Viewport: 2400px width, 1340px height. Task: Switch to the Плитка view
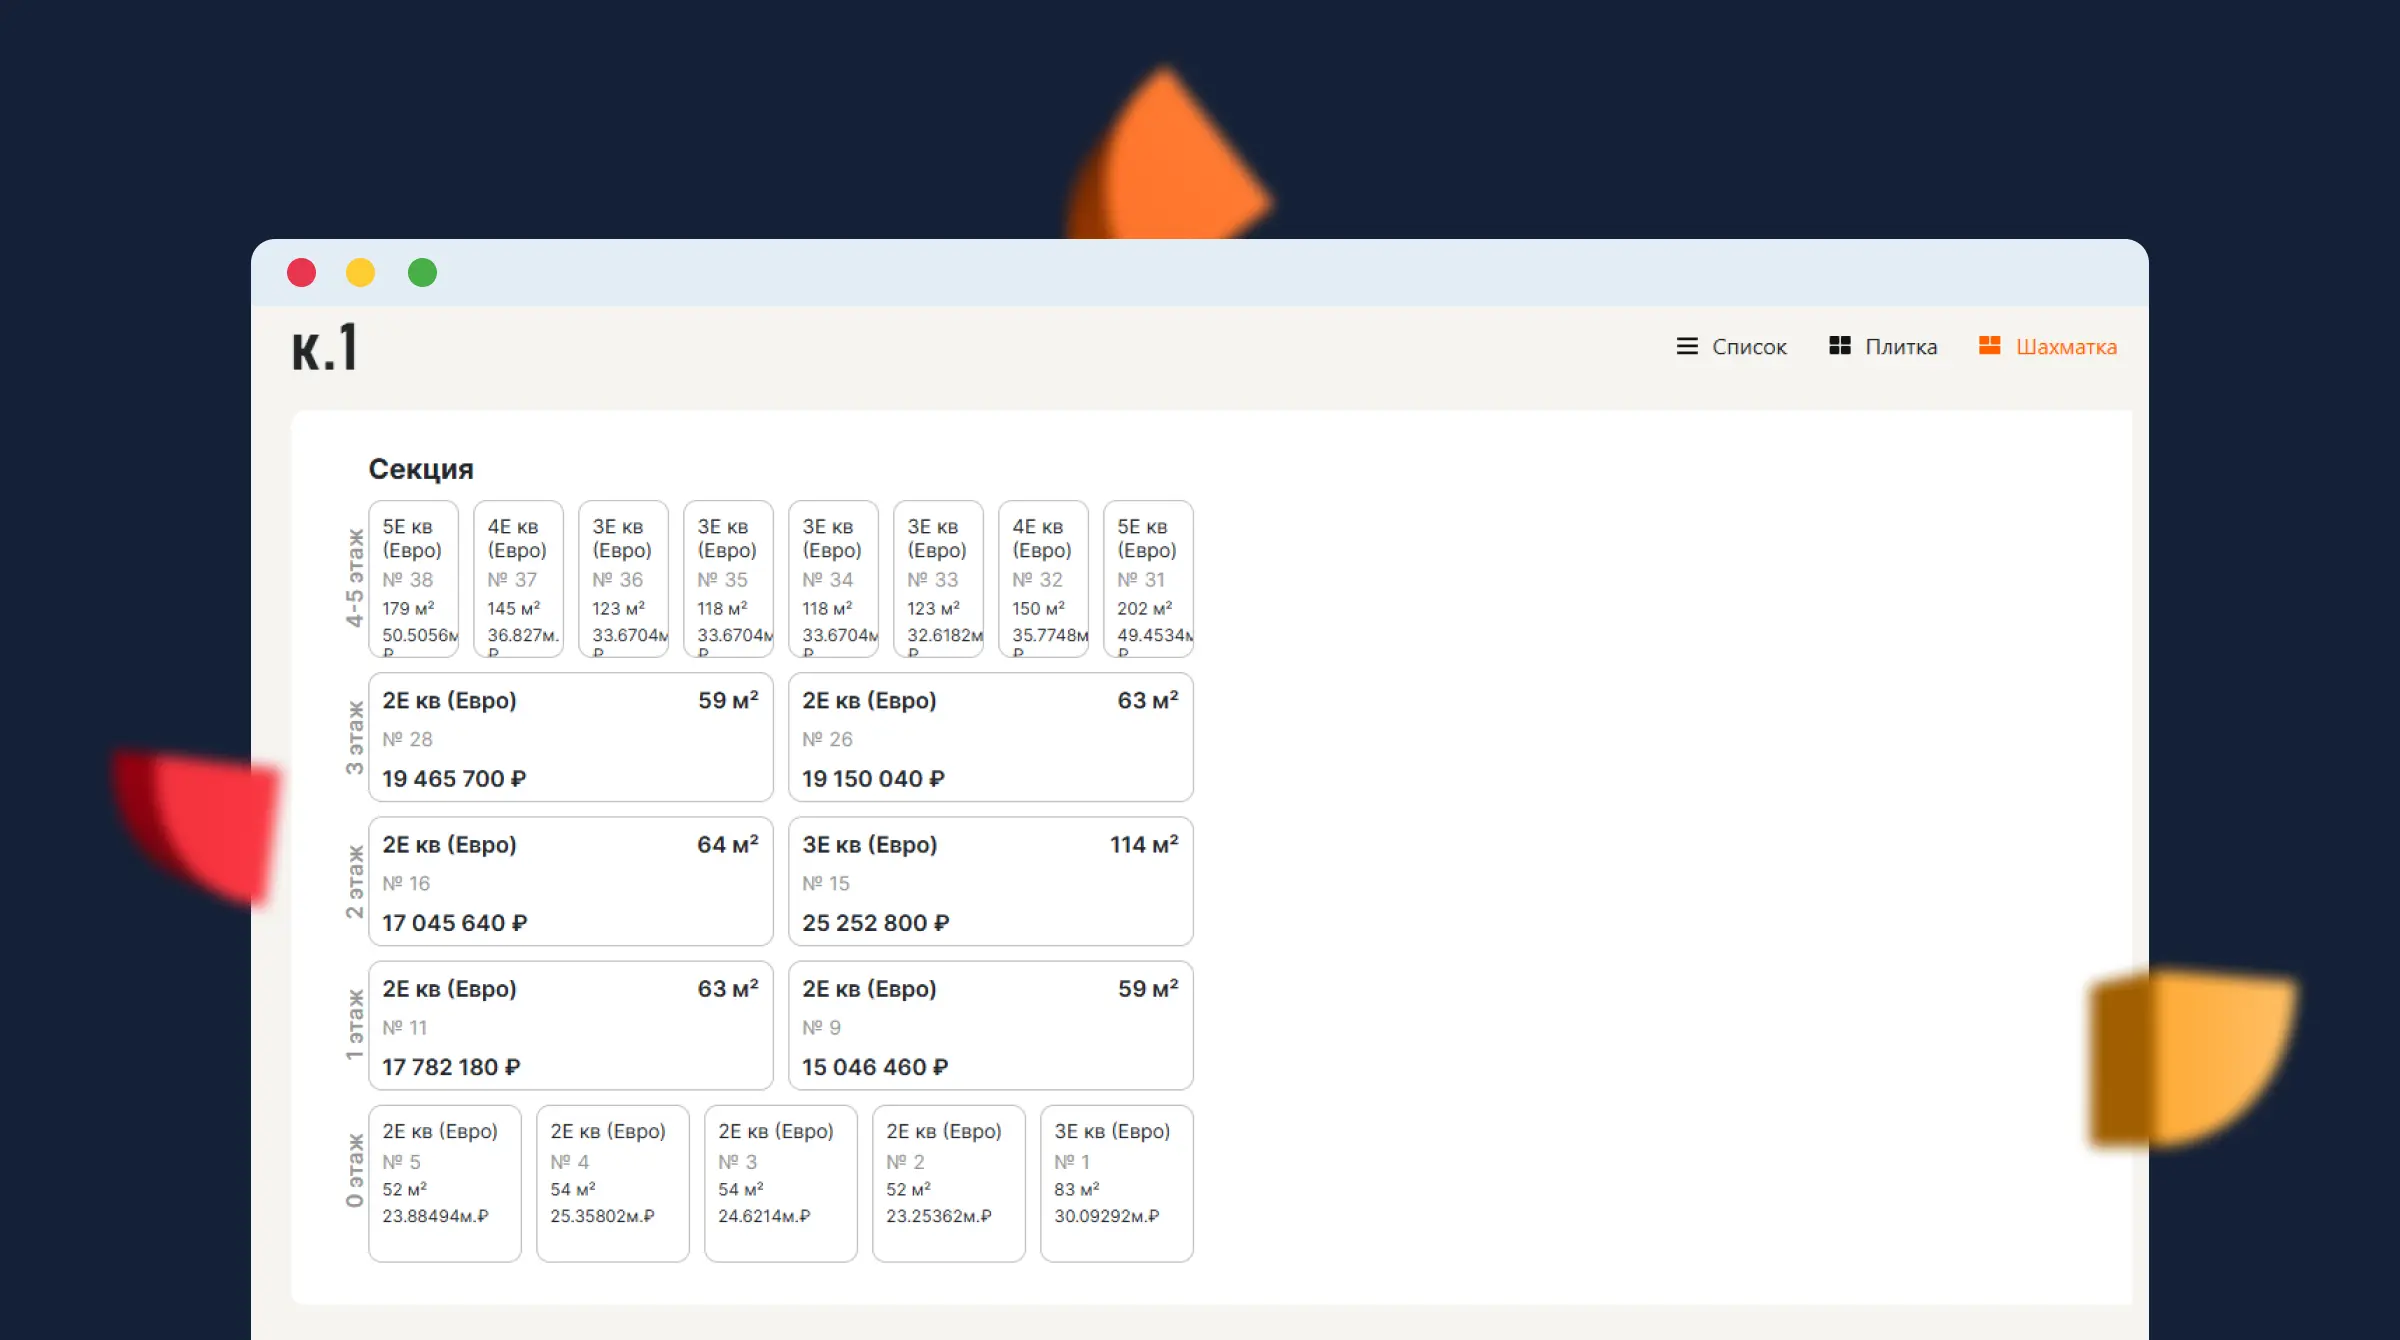pos(1900,347)
